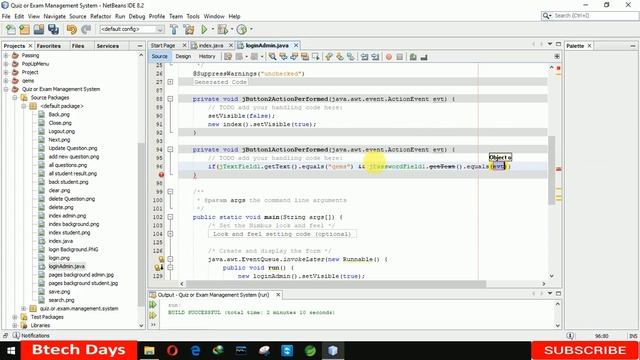Select the Source view button

pyautogui.click(x=160, y=56)
